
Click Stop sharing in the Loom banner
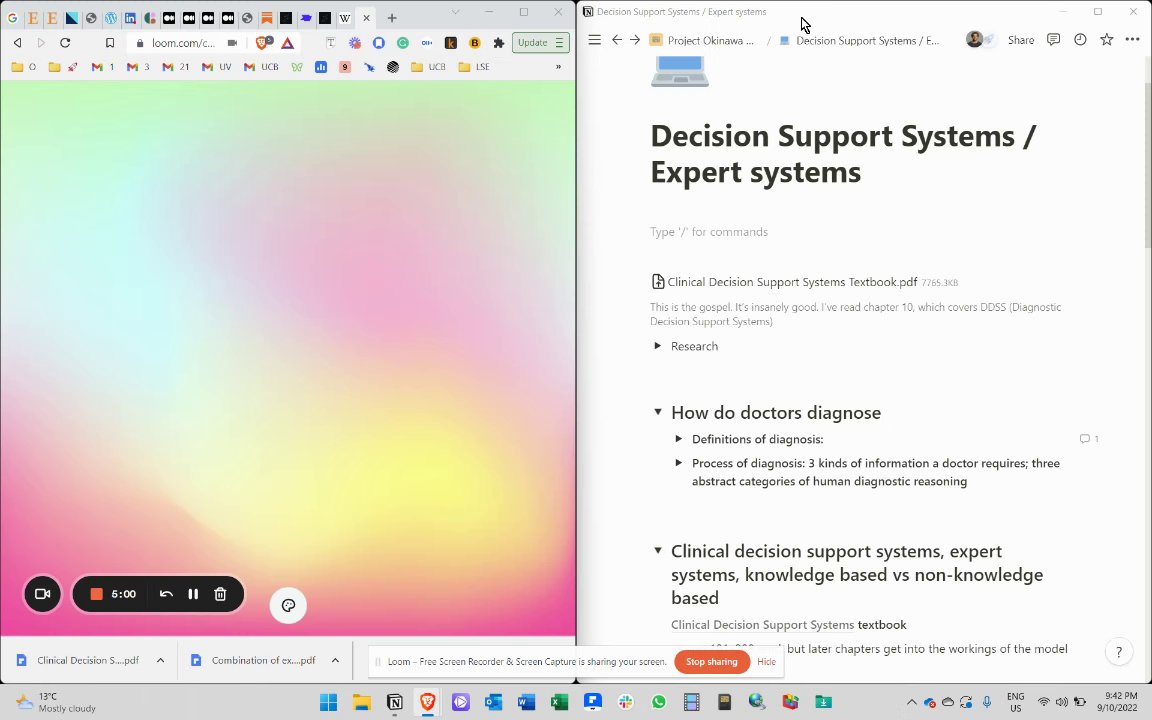(711, 662)
